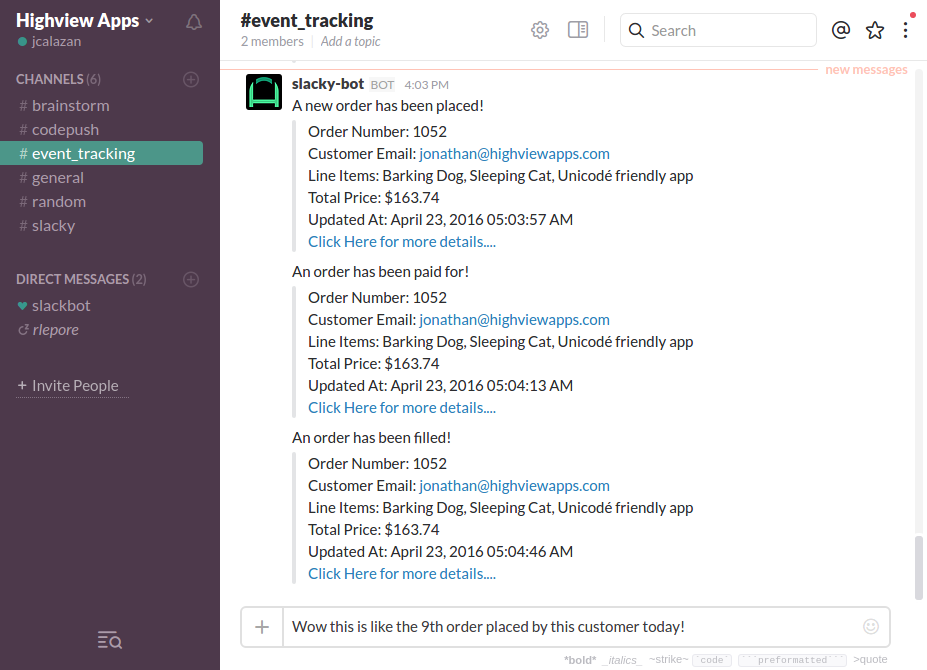The height and width of the screenshot is (670, 927).
Task: Open email link in 'new order placed' message
Action: [x=514, y=154]
